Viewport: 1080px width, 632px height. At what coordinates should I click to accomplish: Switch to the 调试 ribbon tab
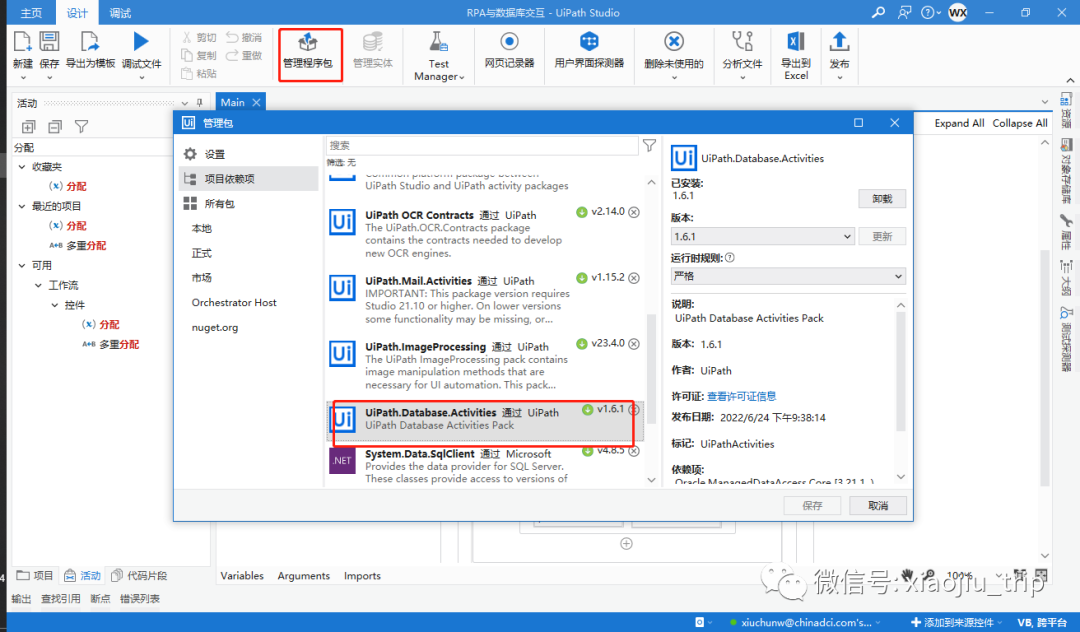pos(120,13)
